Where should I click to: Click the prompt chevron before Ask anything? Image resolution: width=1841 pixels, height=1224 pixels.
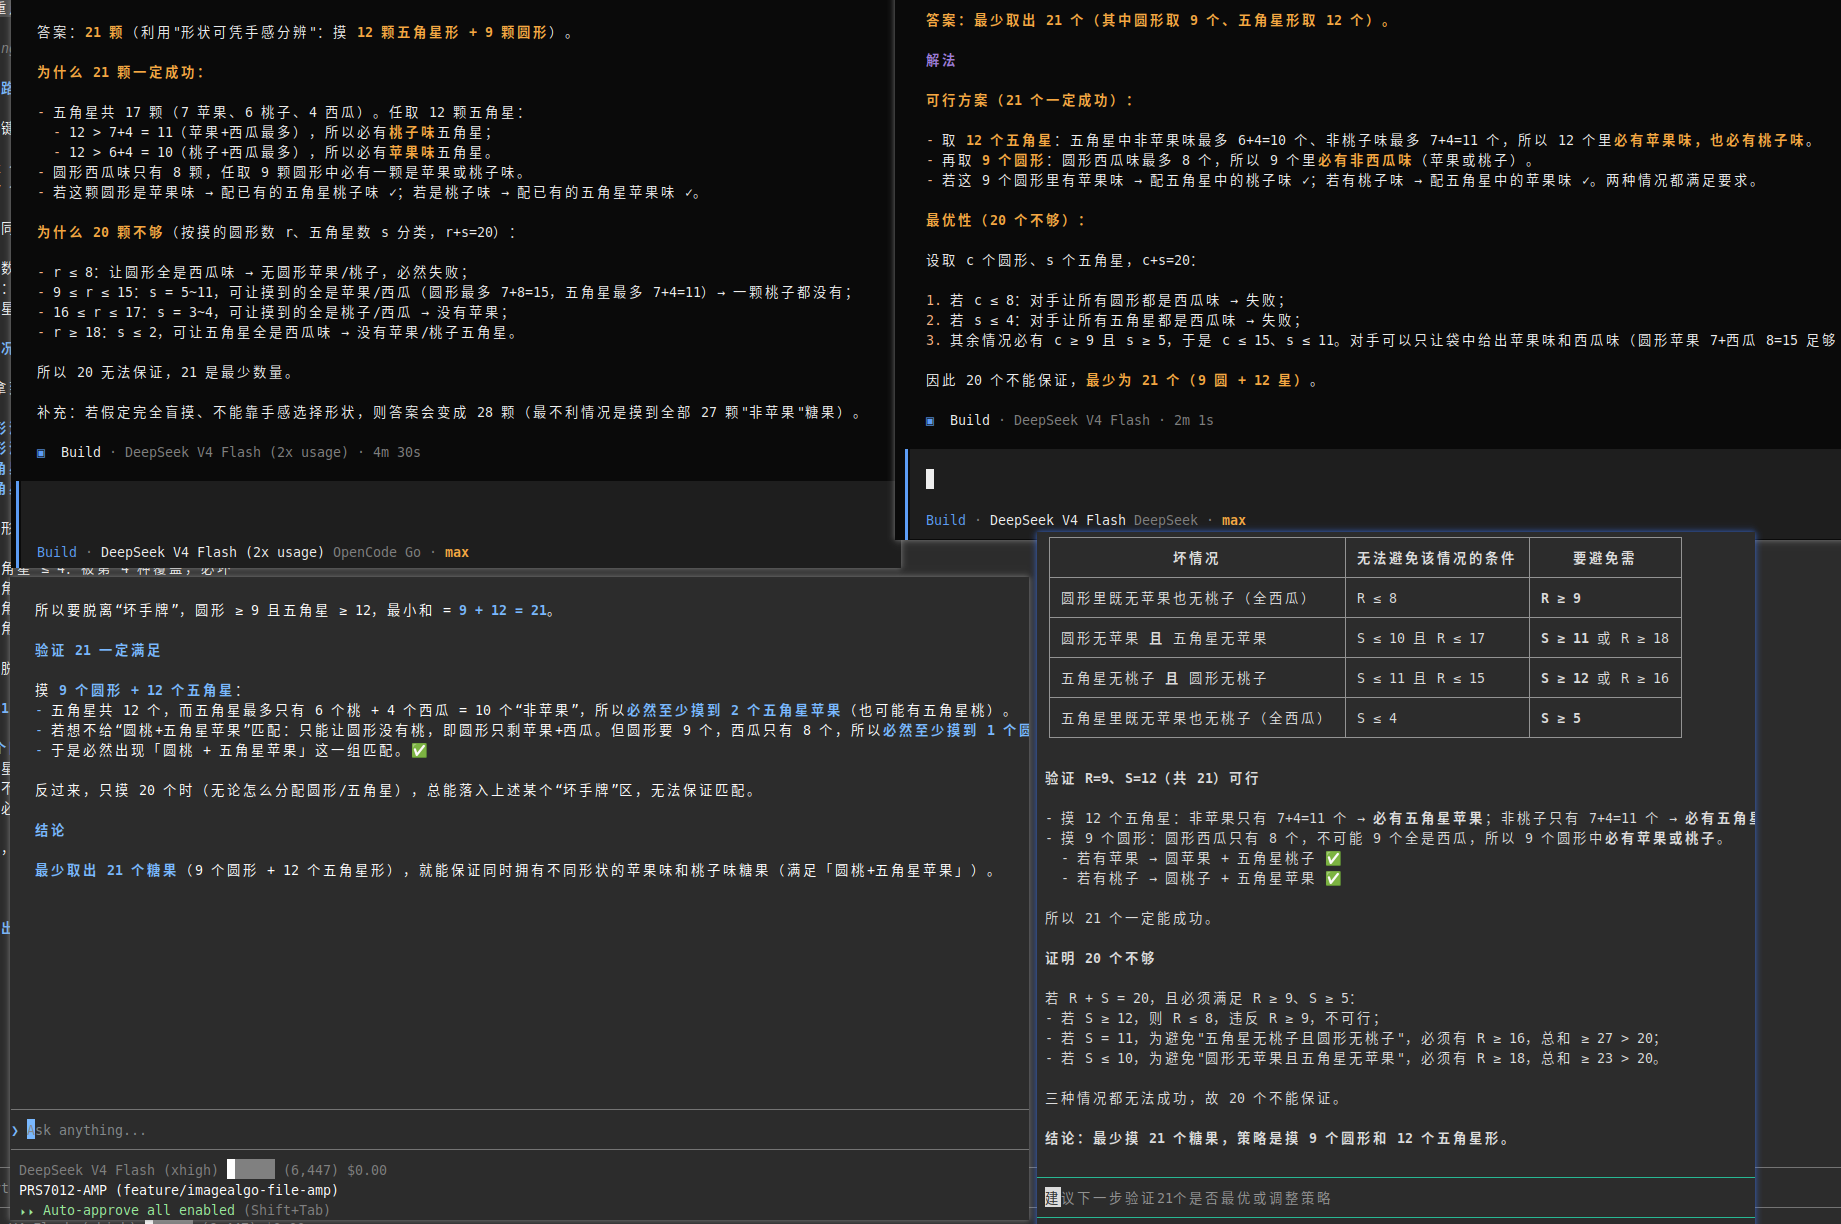click(15, 1130)
